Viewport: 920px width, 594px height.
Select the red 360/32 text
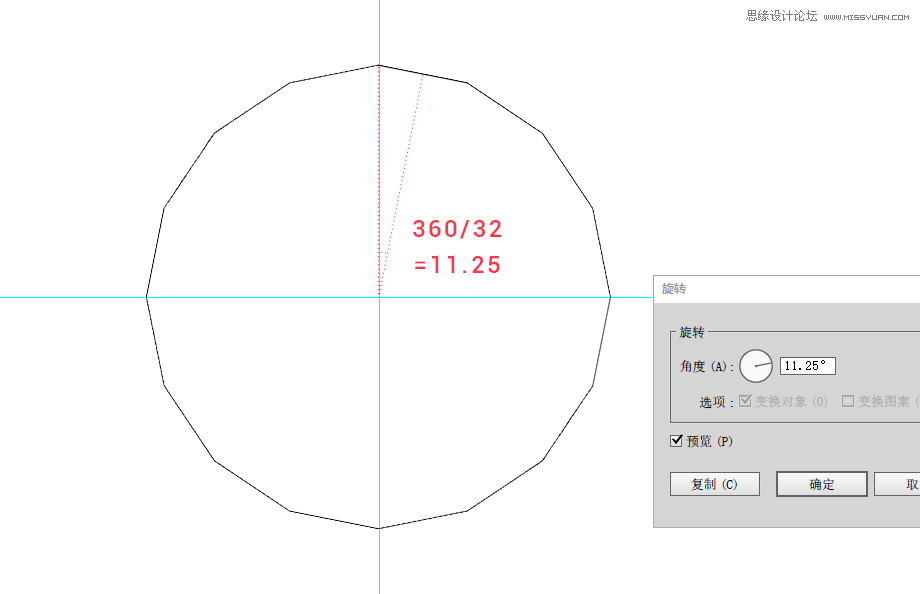click(x=458, y=229)
